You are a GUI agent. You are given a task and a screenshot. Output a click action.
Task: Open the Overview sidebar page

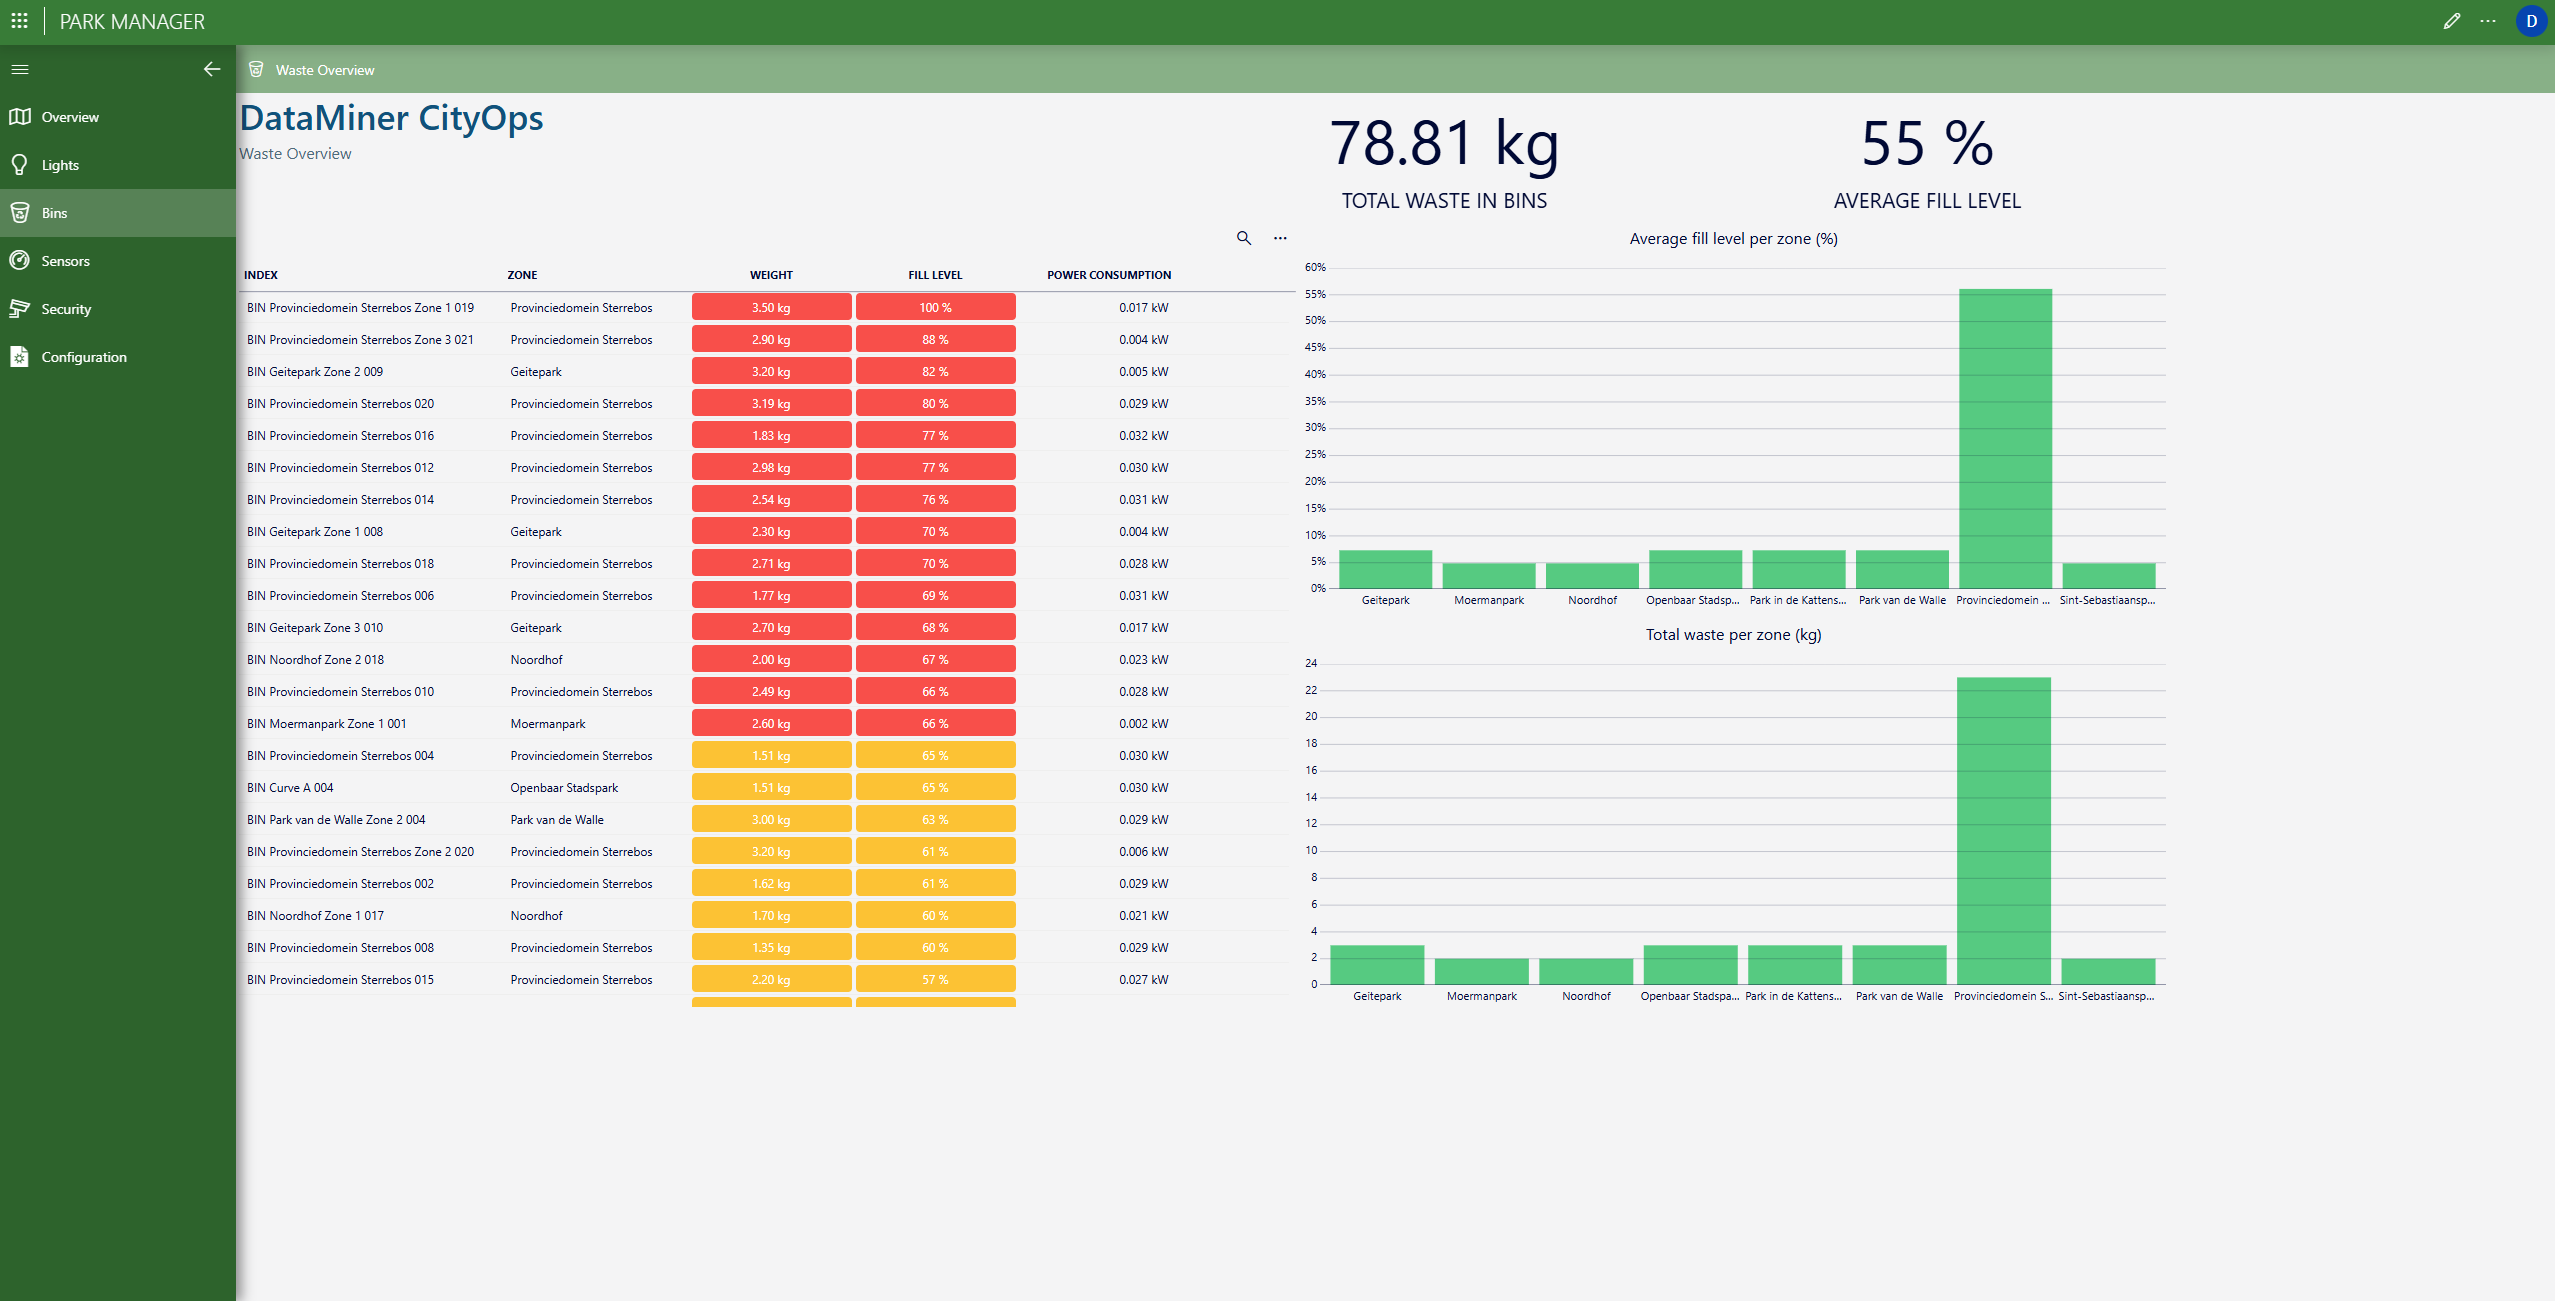tap(70, 117)
